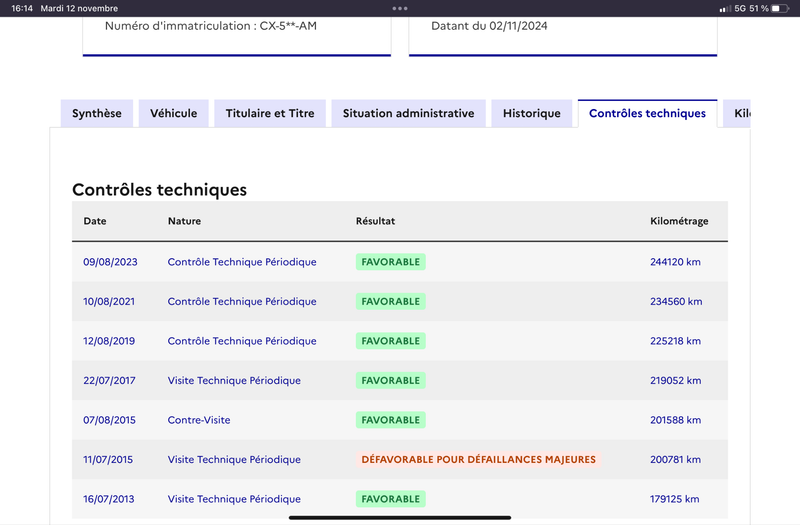This screenshot has height=525, width=800.
Task: Click Contrôle Technique Périodique for 10/08/2021
Action: [x=242, y=302]
